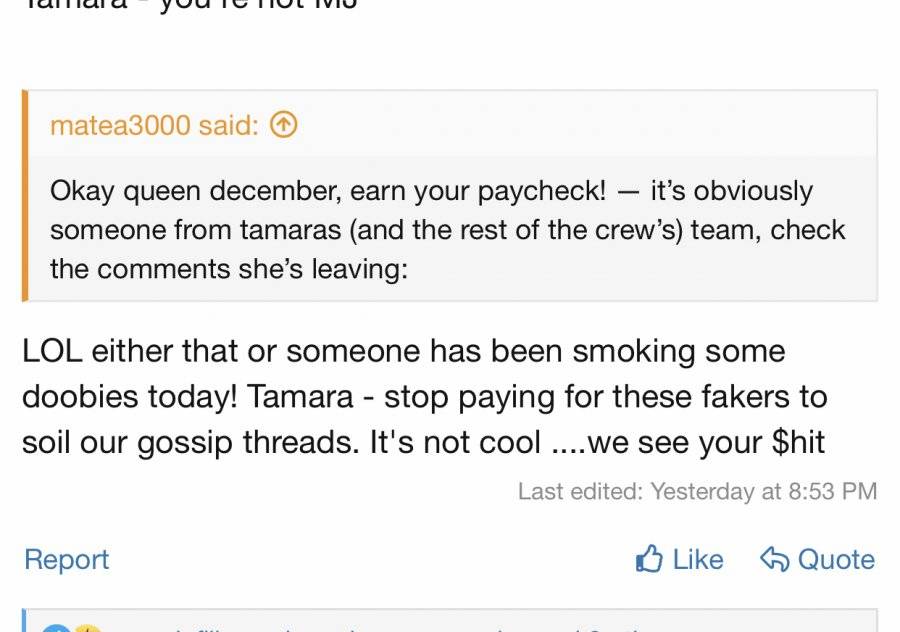This screenshot has height=632, width=900.
Task: Click the Like text label
Action: tap(697, 559)
